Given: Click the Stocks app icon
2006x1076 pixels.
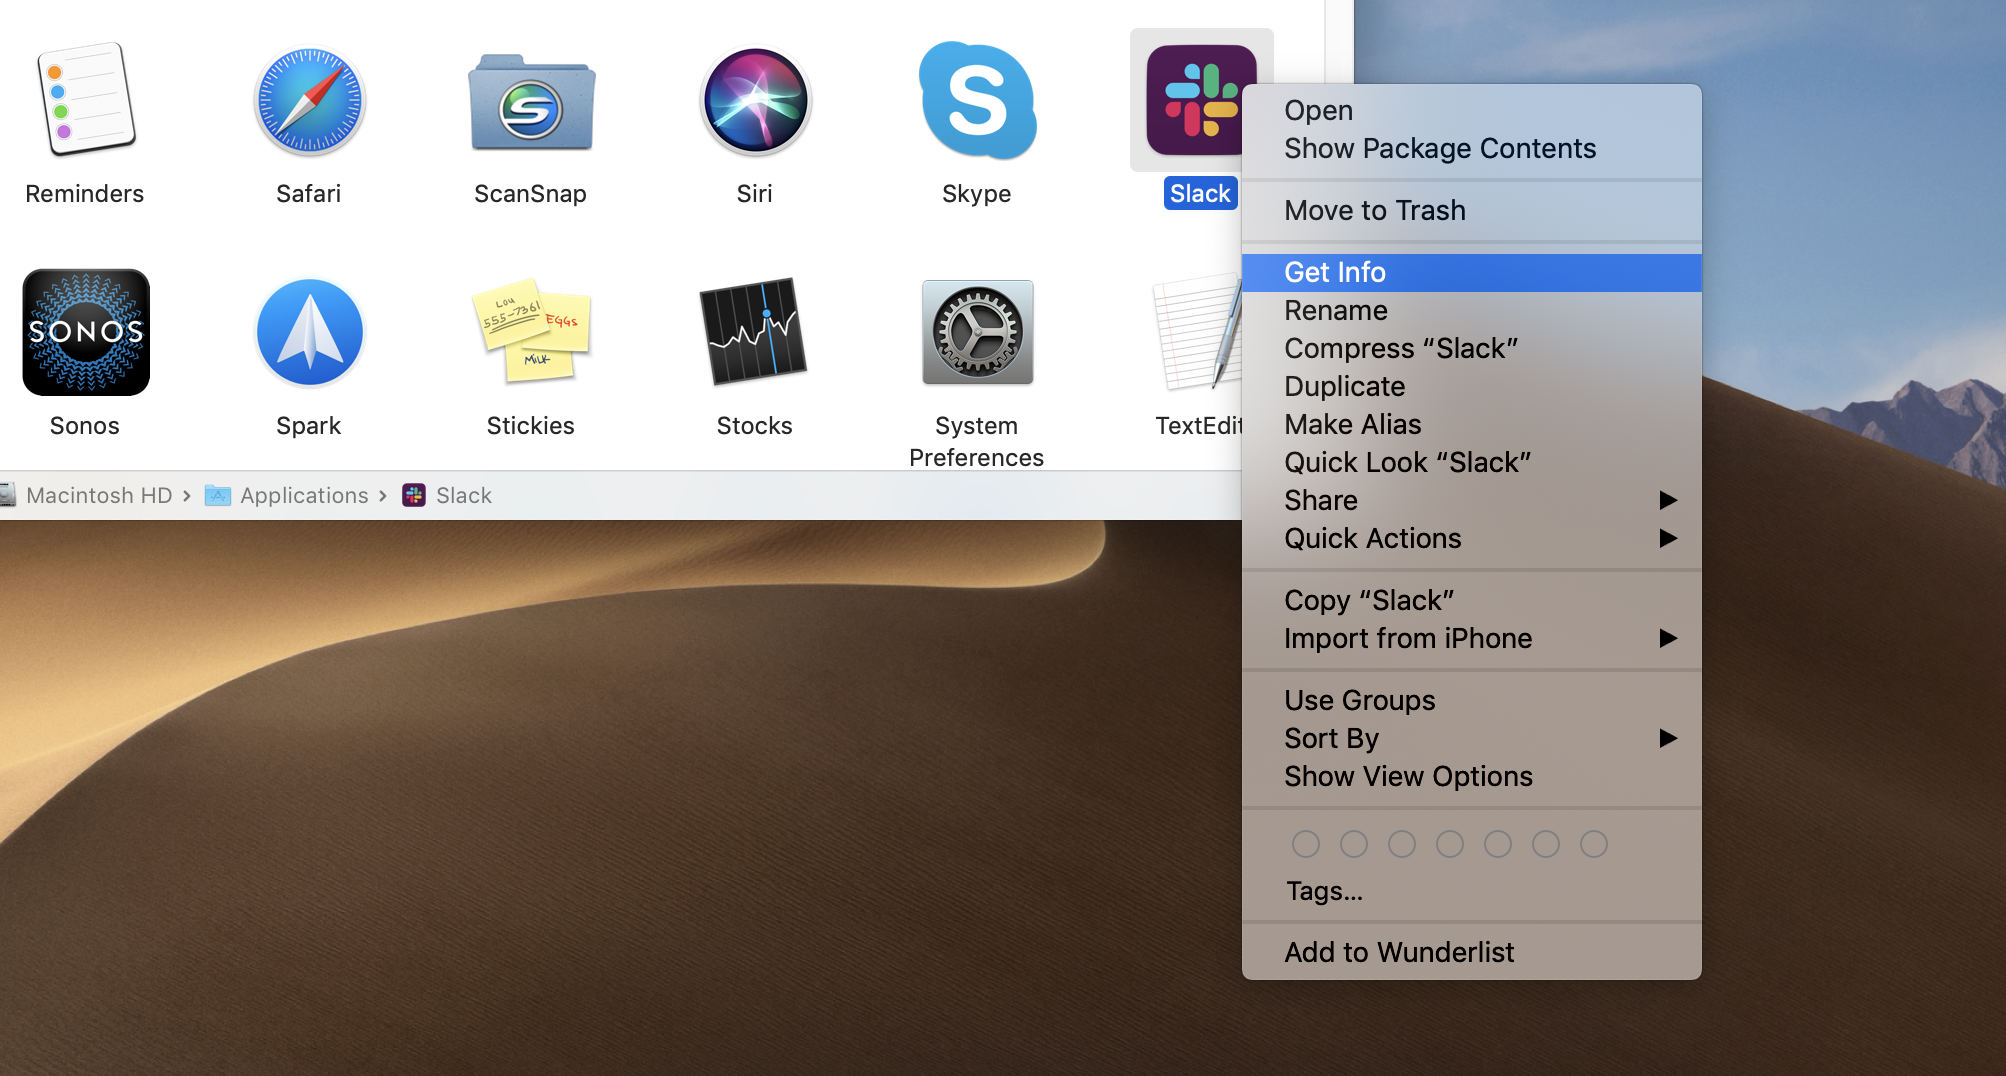Looking at the screenshot, I should 755,332.
